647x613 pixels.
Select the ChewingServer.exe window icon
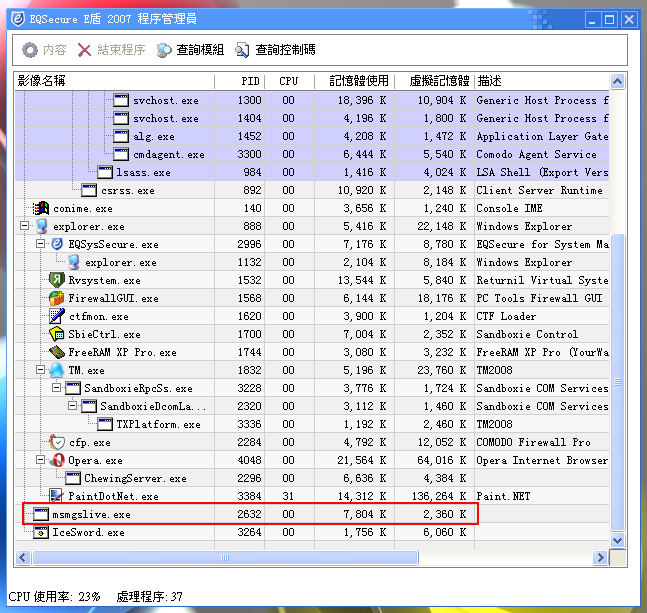point(73,478)
